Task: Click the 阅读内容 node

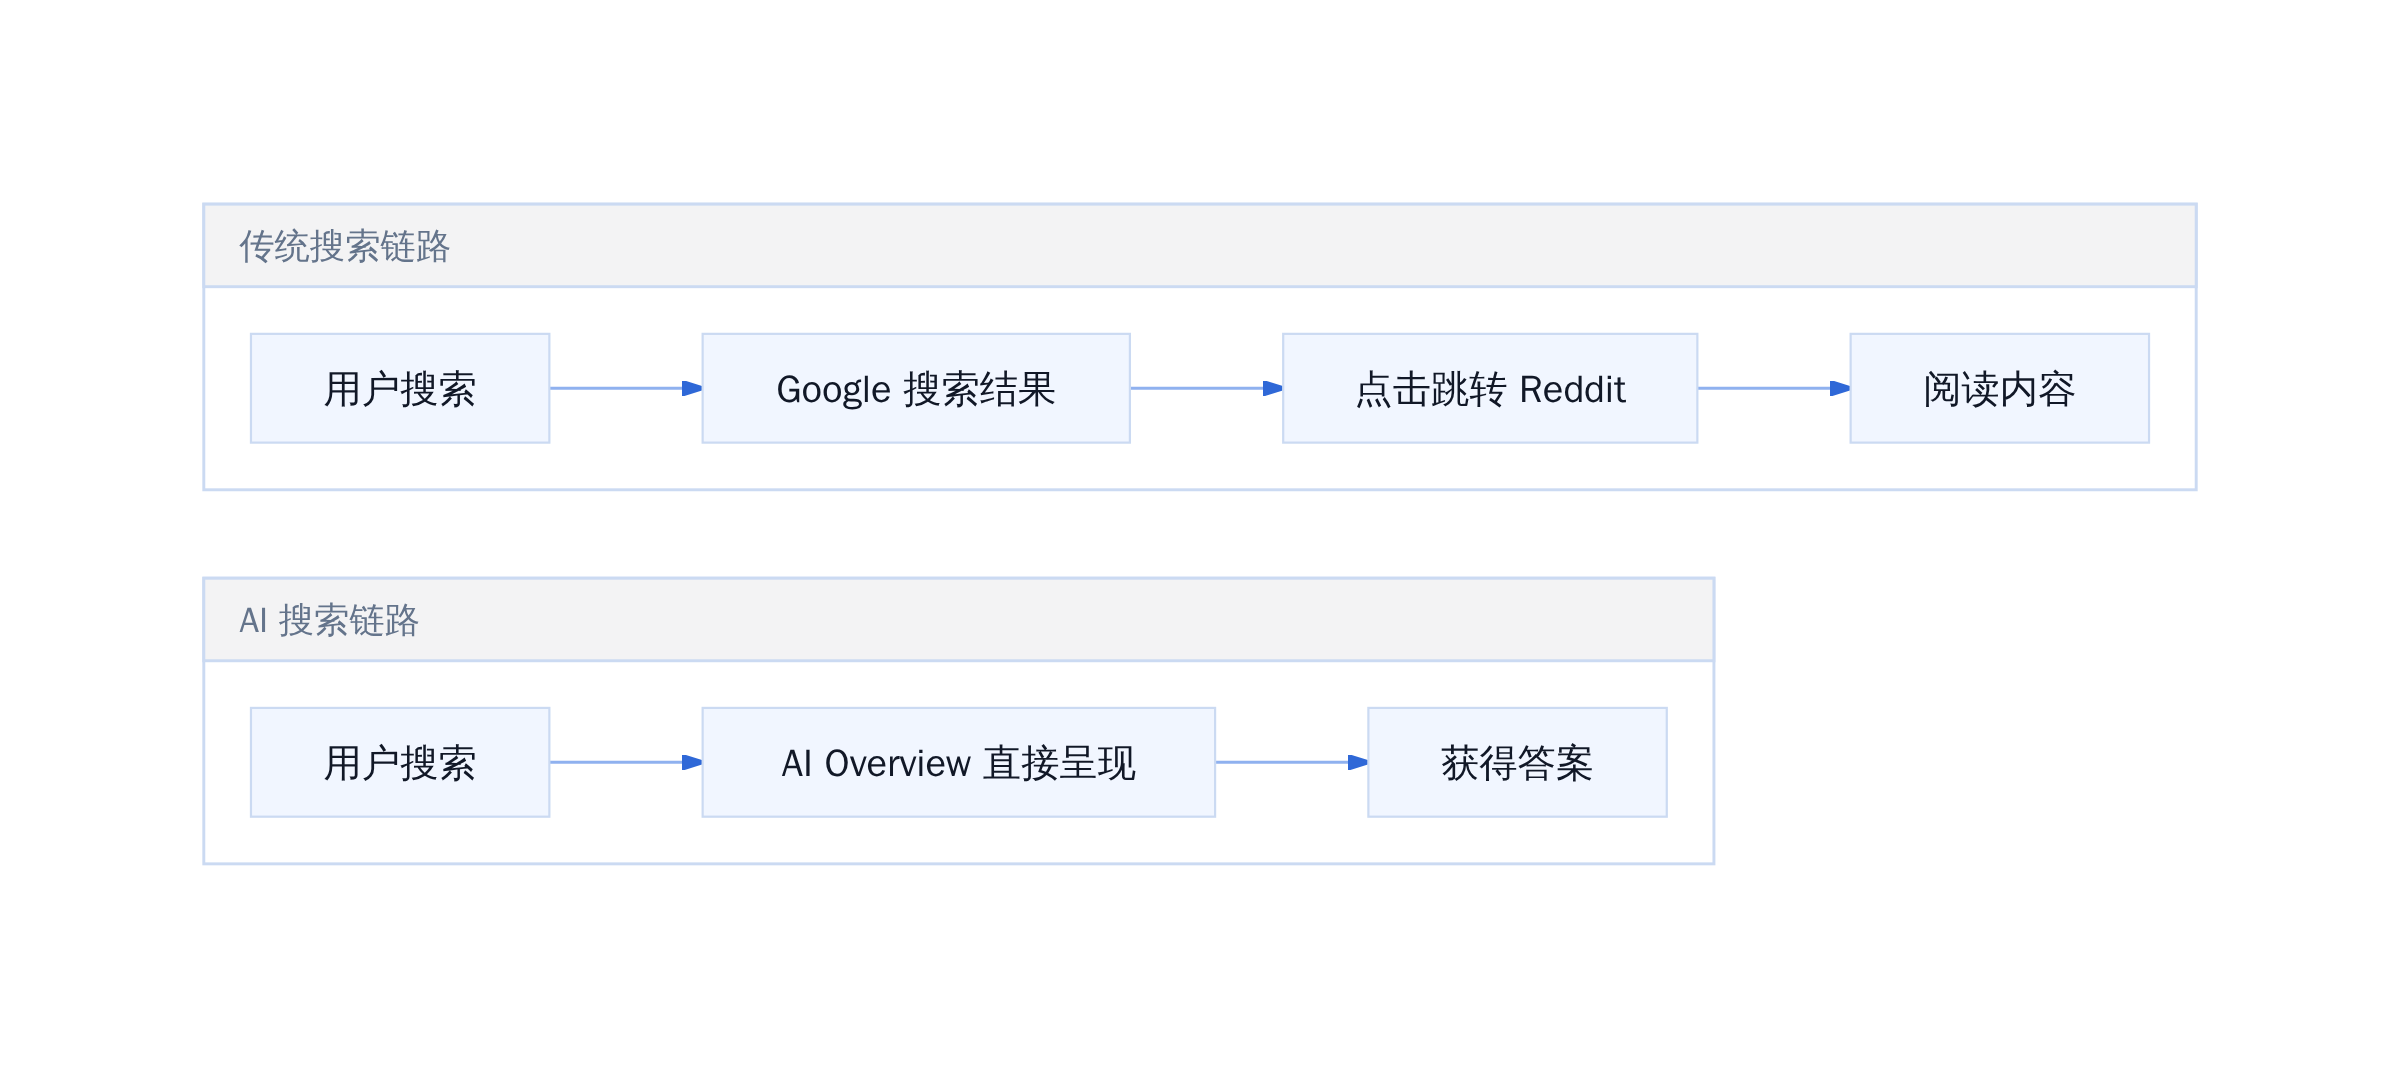Action: pyautogui.click(x=2000, y=388)
